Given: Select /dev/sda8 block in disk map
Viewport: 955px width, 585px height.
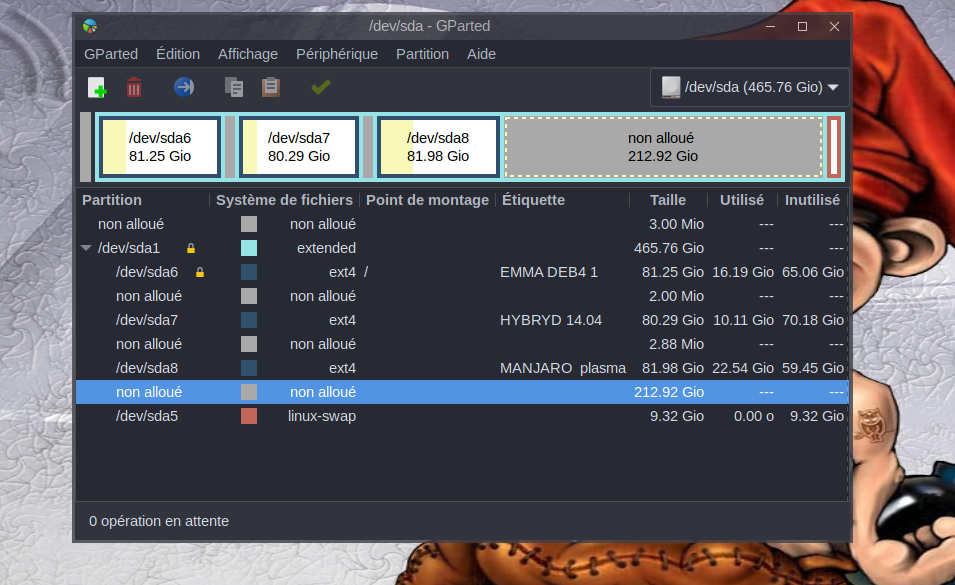Looking at the screenshot, I should point(438,147).
